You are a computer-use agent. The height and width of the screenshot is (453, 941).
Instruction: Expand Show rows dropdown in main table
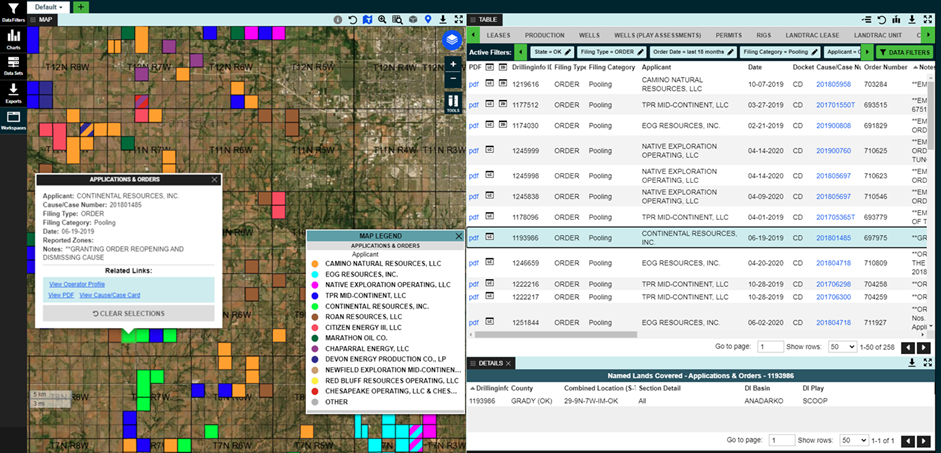[842, 346]
